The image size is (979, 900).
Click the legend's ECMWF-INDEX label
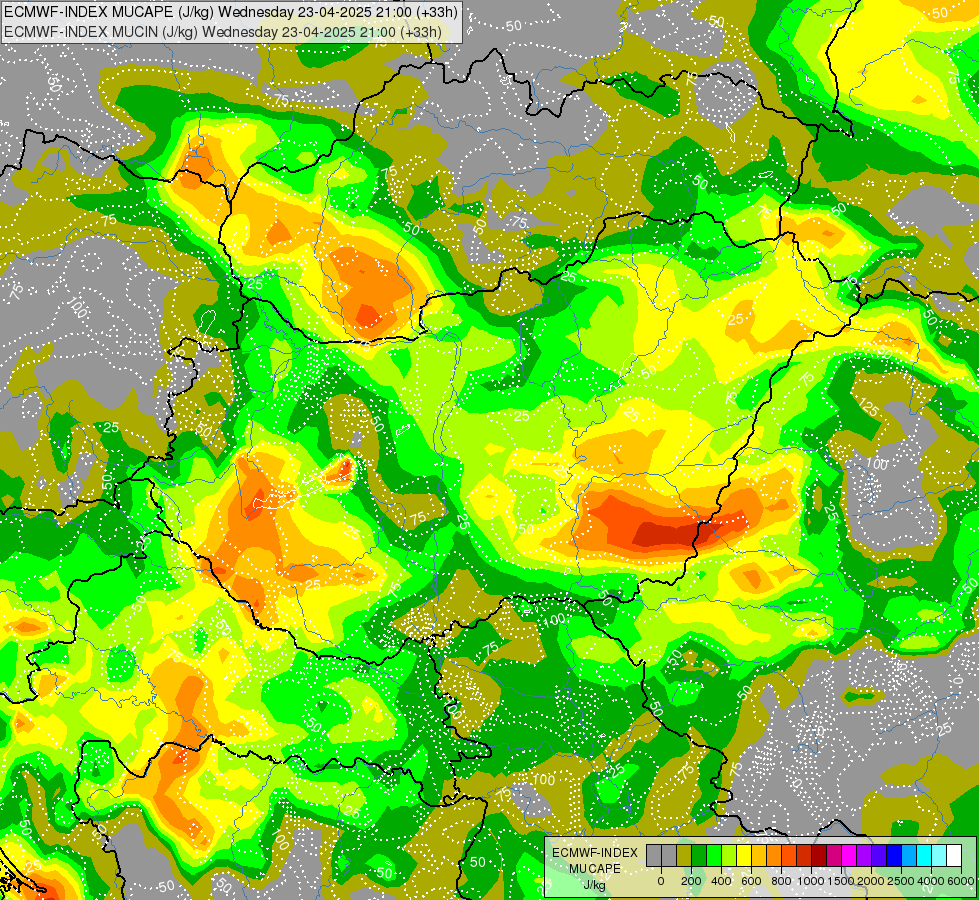coord(595,853)
